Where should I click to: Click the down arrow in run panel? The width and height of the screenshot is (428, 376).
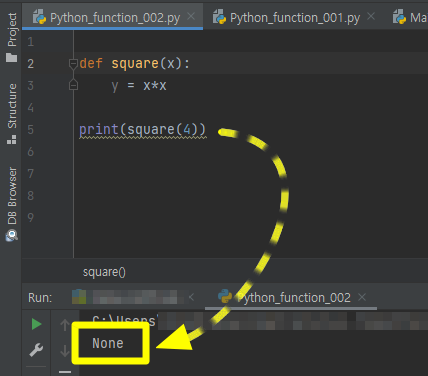point(65,351)
